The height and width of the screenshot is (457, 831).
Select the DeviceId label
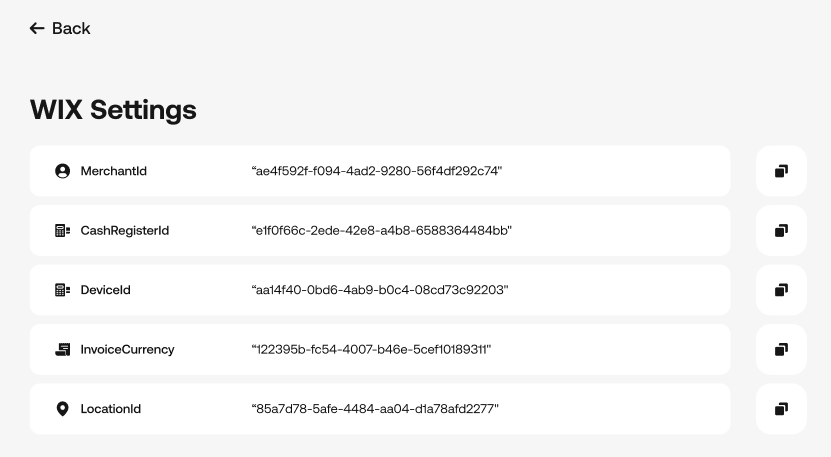105,290
